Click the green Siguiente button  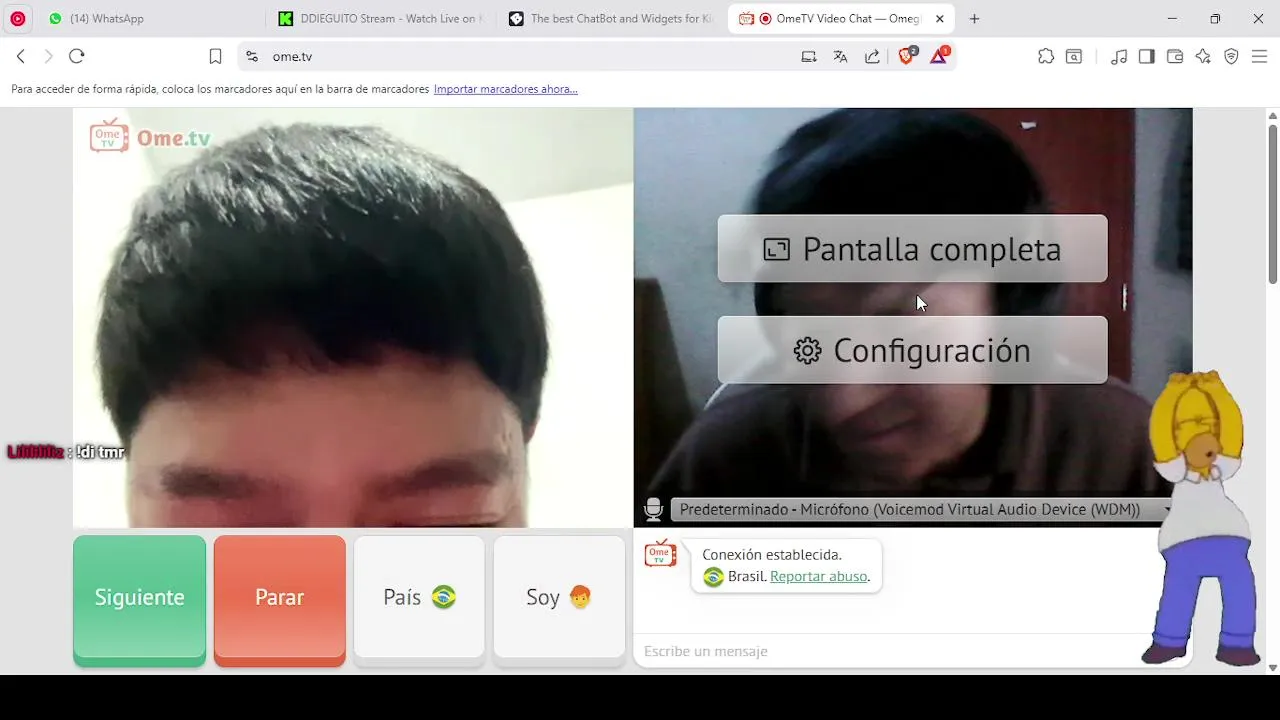tap(139, 599)
